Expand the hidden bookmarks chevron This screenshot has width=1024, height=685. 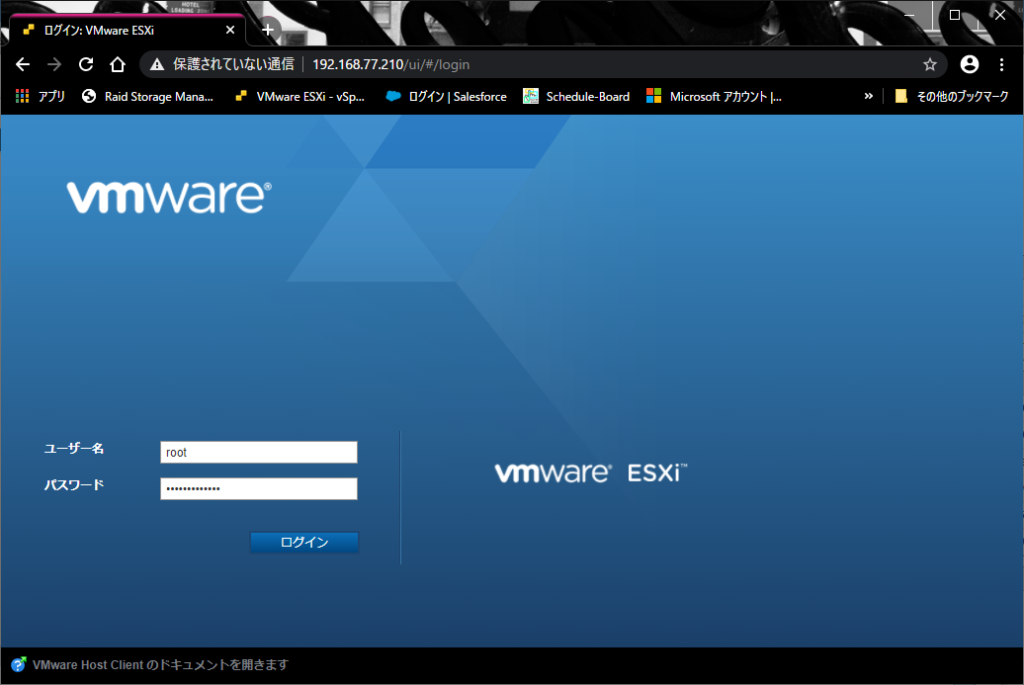[x=869, y=96]
